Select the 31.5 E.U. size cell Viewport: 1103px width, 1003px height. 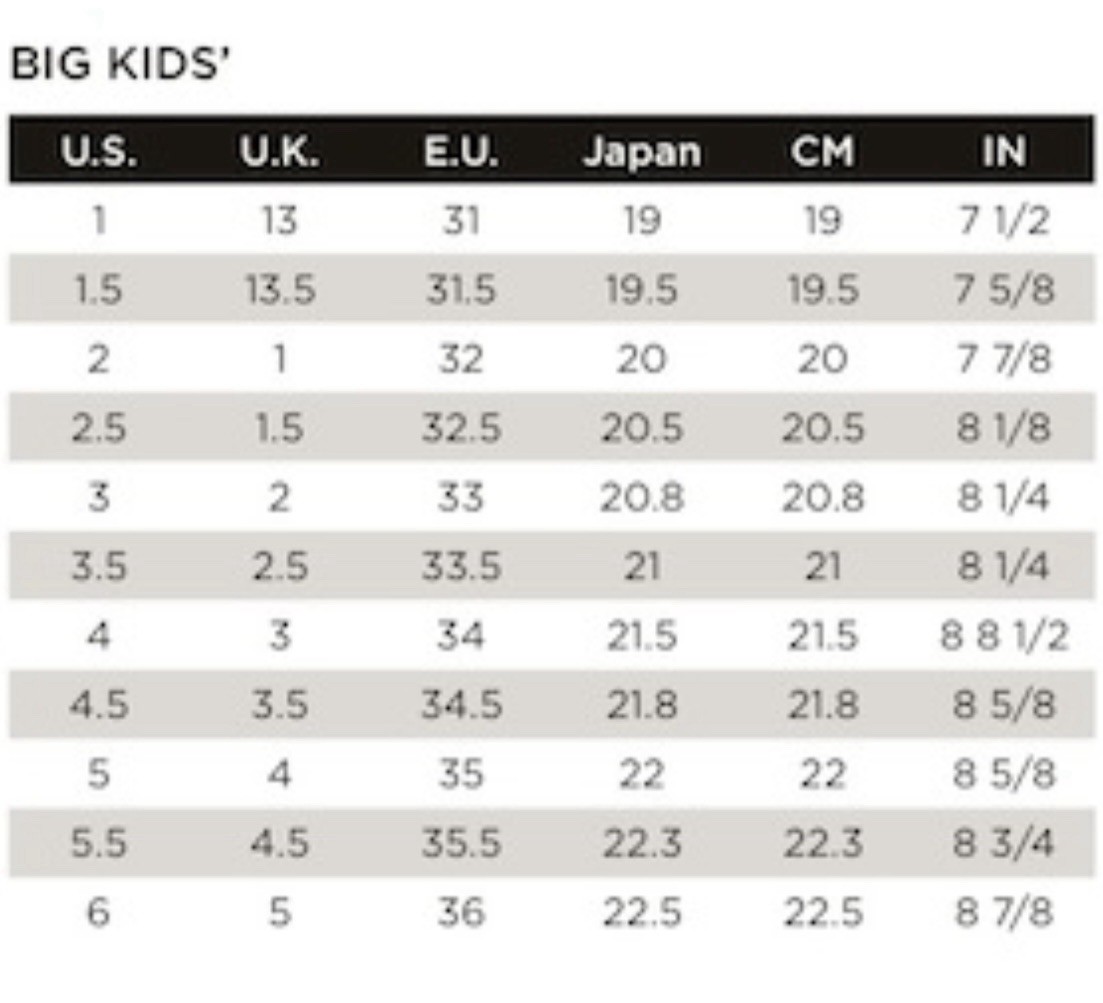click(x=461, y=290)
